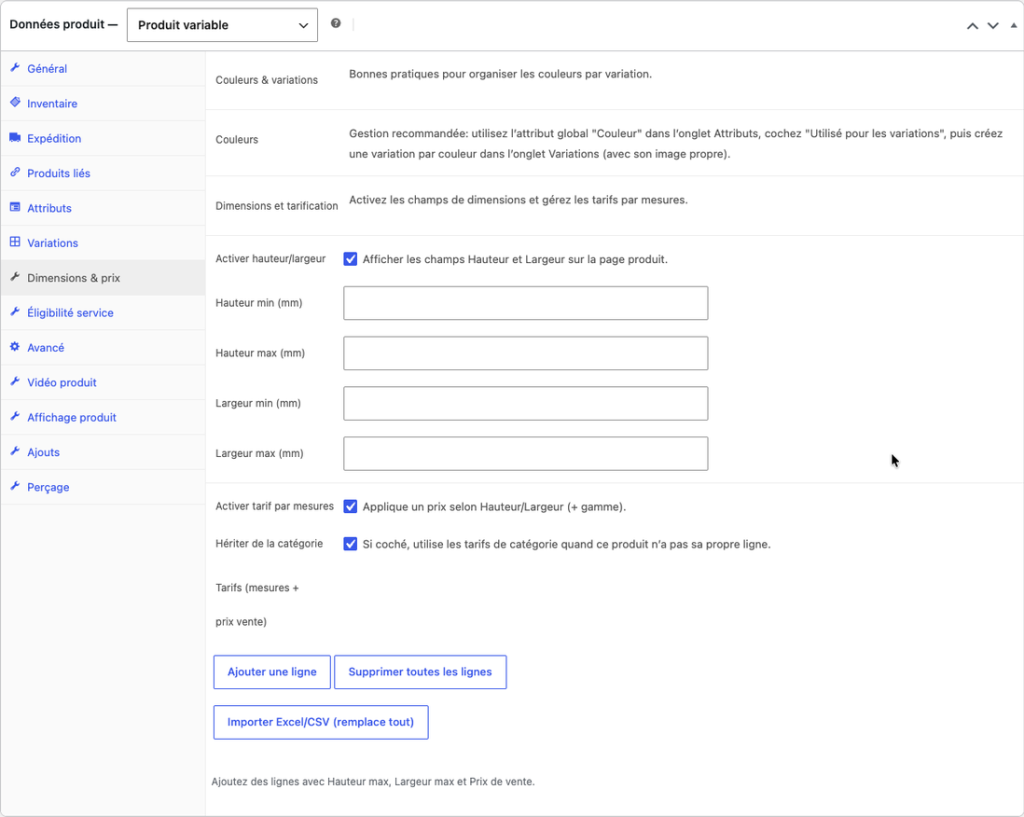1024x817 pixels.
Task: Move the panel up with the up arrow
Action: coord(972,25)
